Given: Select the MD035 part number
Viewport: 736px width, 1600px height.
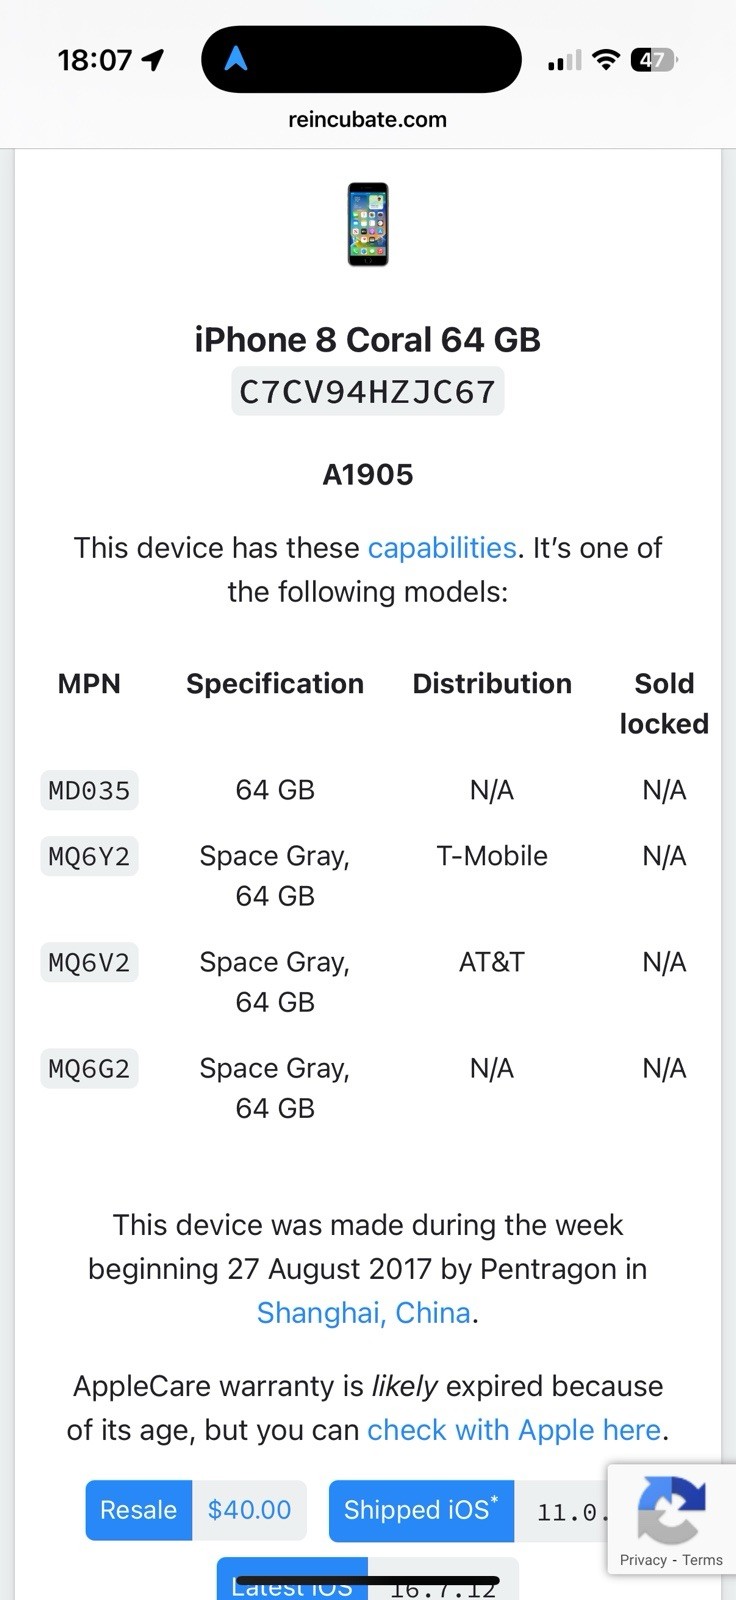Looking at the screenshot, I should 89,791.
